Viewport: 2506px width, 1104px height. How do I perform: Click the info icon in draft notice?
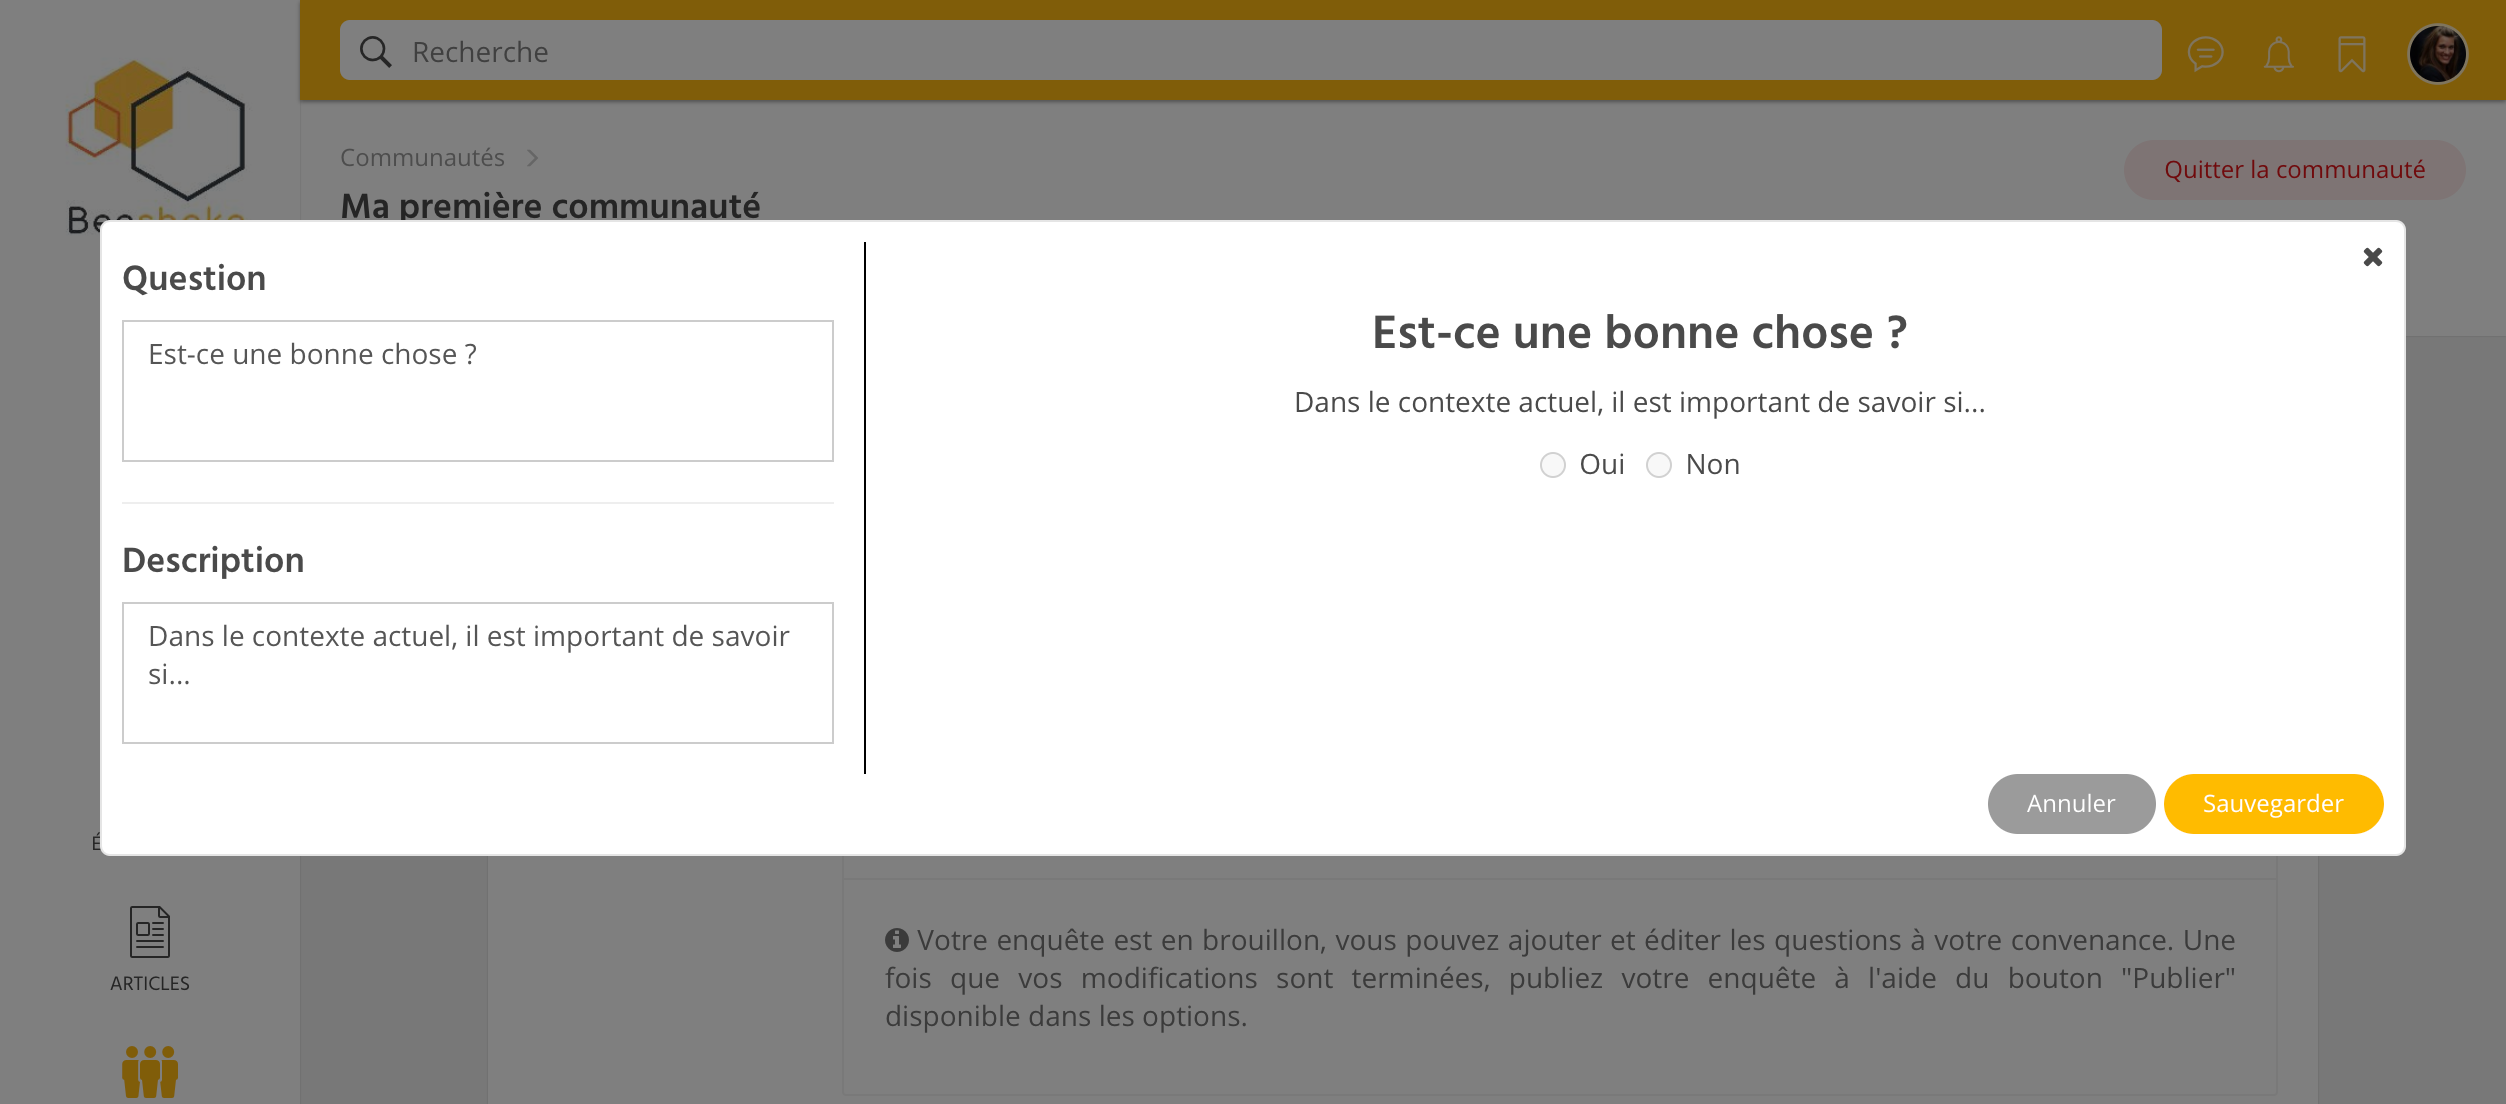pos(896,940)
